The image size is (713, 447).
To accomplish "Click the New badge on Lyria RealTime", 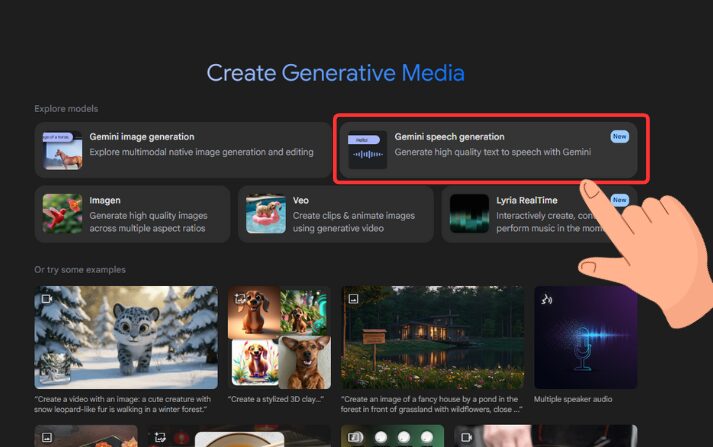I will (619, 200).
